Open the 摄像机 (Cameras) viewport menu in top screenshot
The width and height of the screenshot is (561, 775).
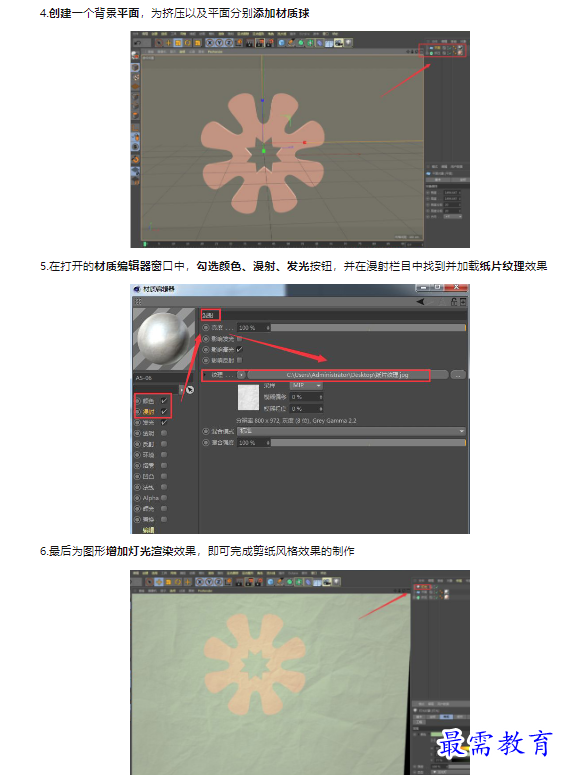(162, 51)
